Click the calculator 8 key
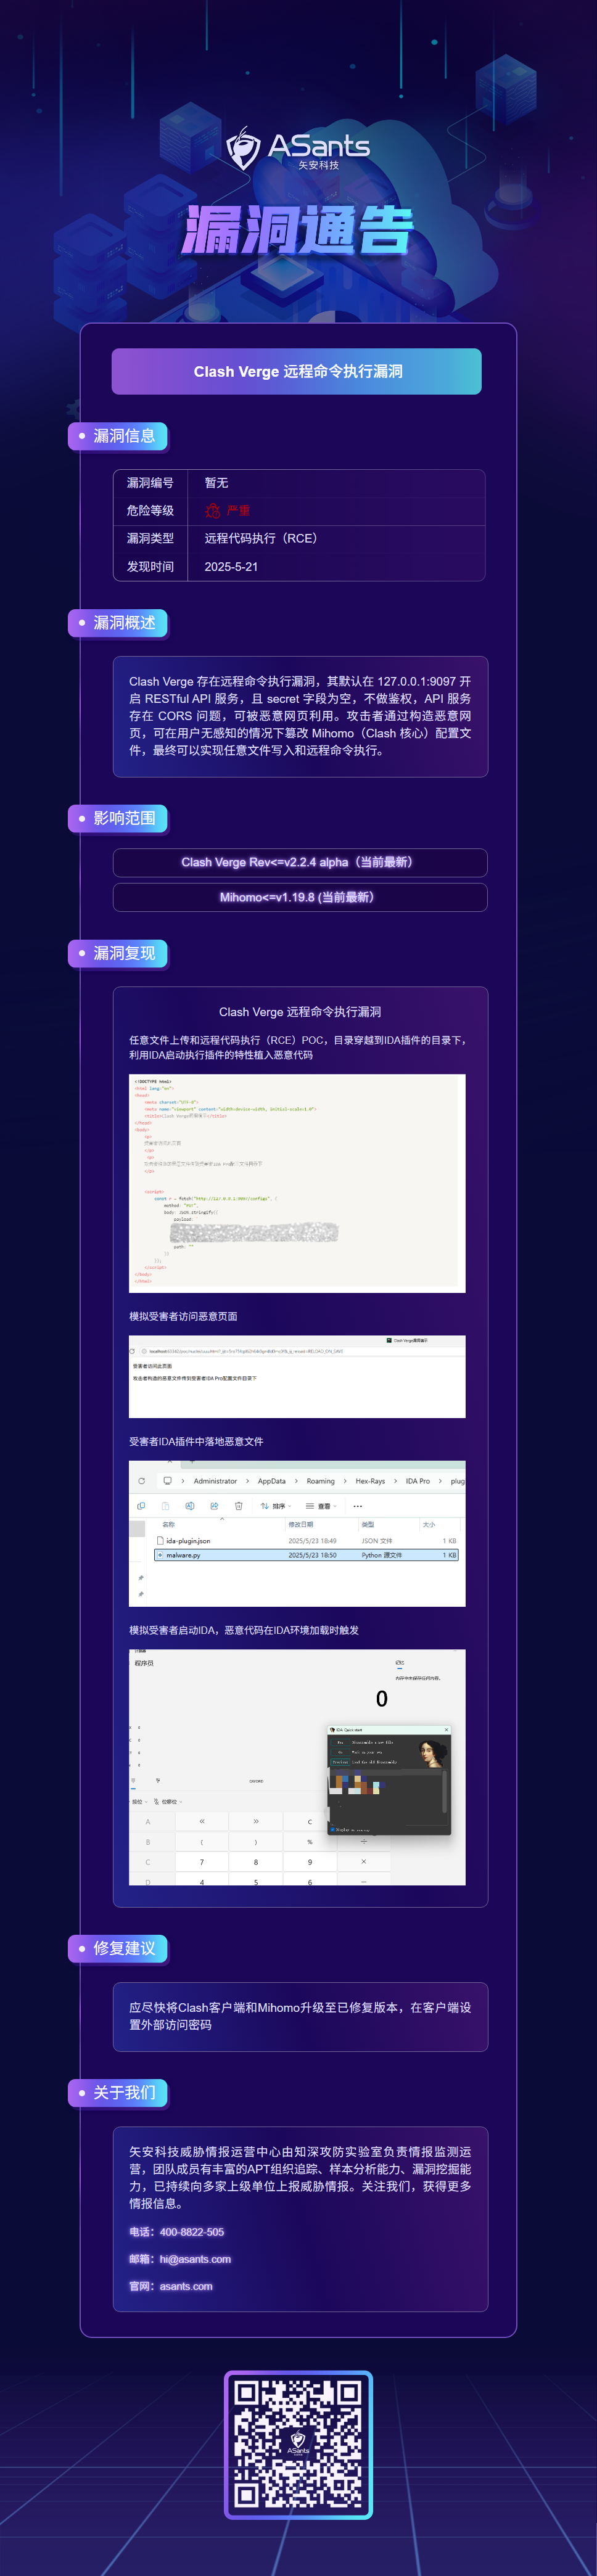This screenshot has height=2576, width=597. (256, 1862)
